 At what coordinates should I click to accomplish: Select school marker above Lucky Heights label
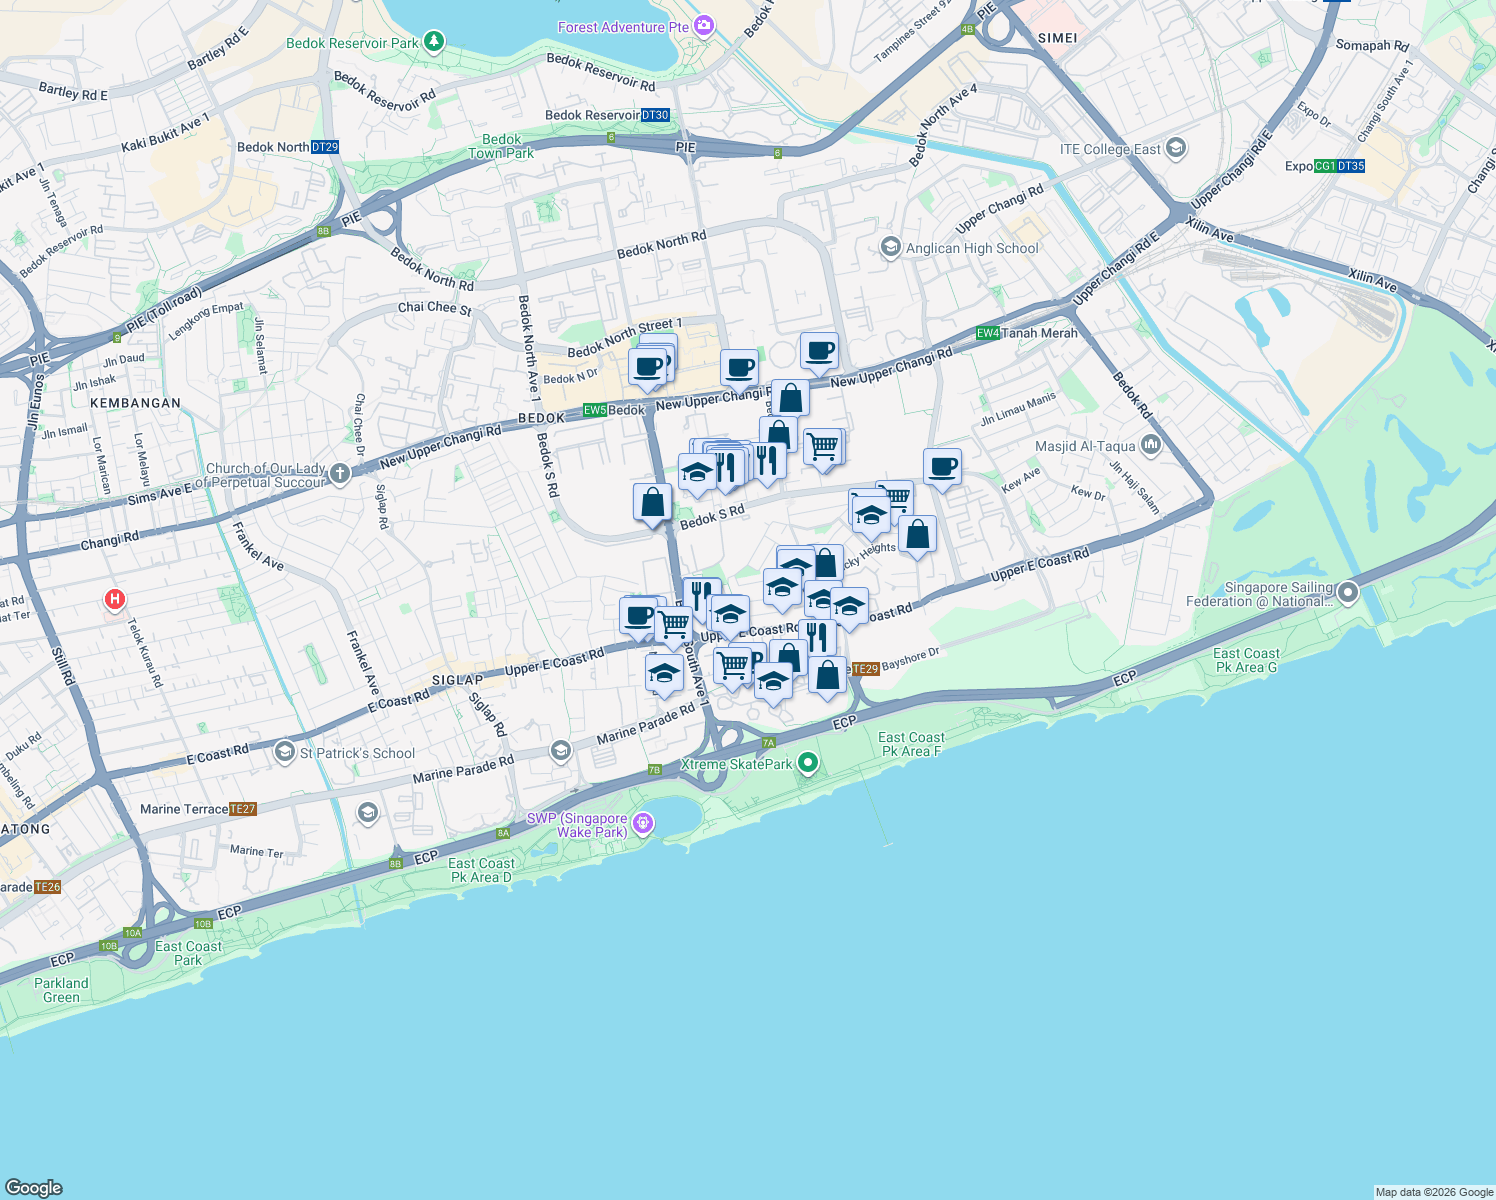coord(870,517)
